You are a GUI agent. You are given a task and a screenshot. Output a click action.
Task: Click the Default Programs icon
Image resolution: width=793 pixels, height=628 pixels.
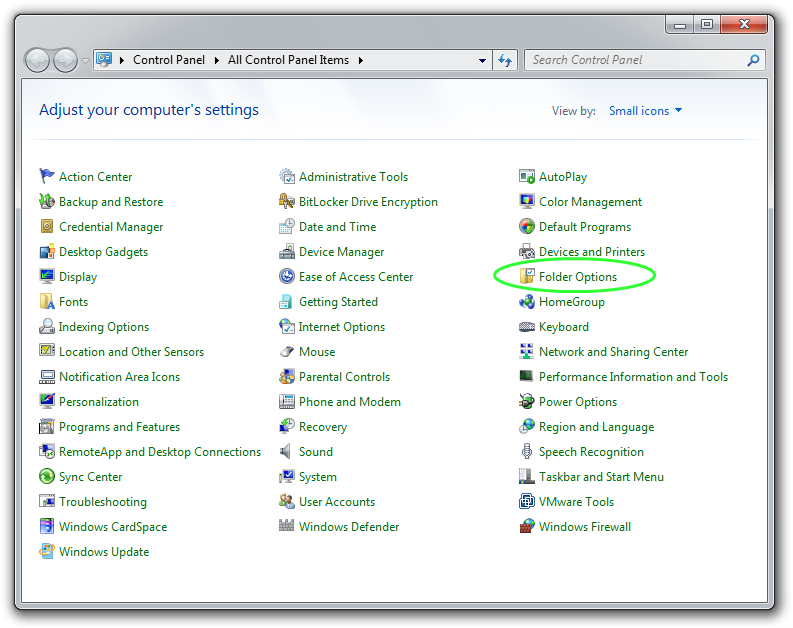coord(526,226)
